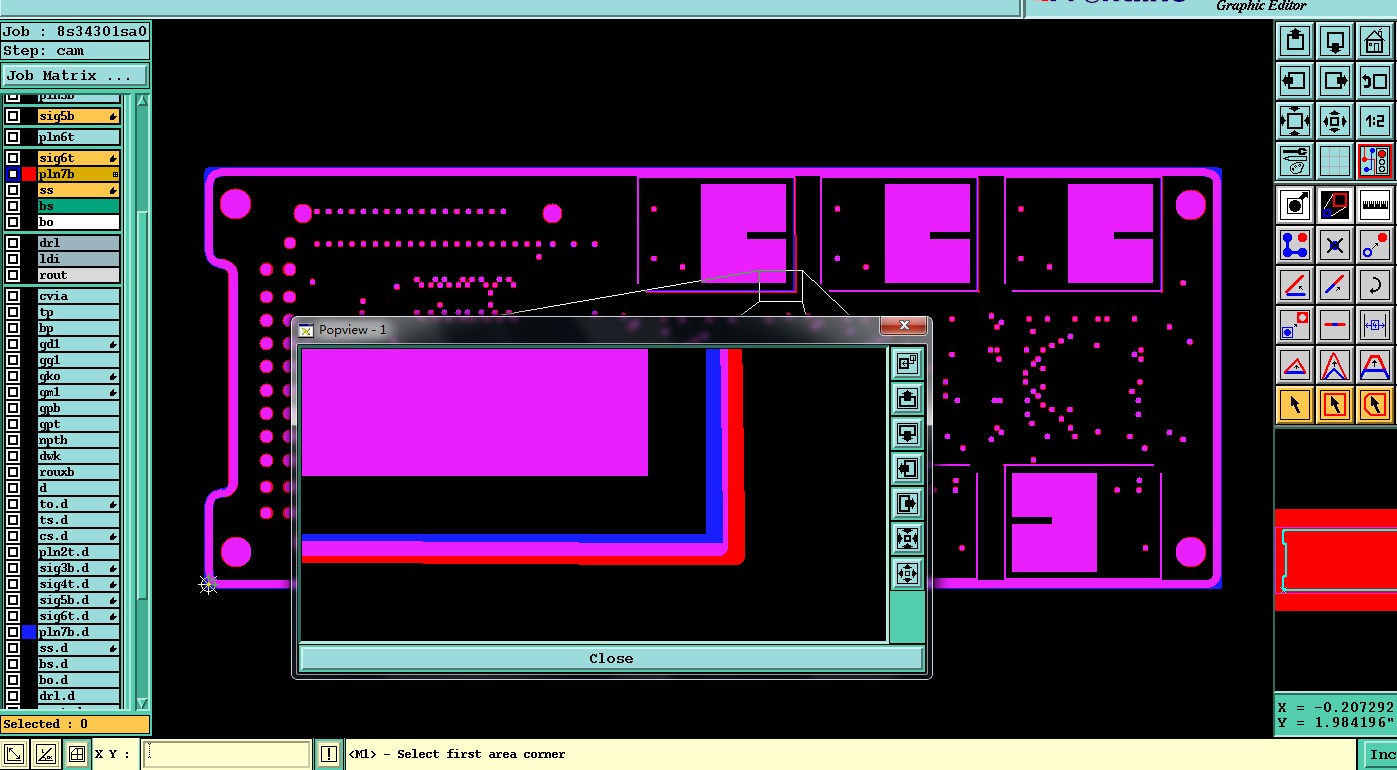Click the popview pan right icon

(x=907, y=504)
